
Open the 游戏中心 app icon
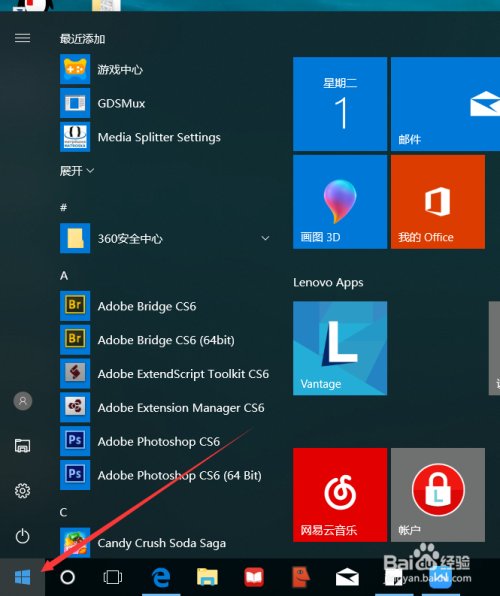75,69
